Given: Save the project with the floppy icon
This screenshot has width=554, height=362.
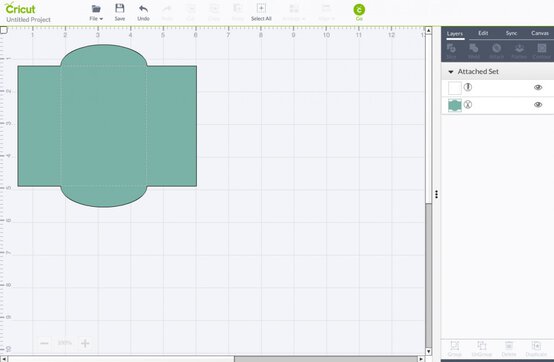Looking at the screenshot, I should point(120,8).
